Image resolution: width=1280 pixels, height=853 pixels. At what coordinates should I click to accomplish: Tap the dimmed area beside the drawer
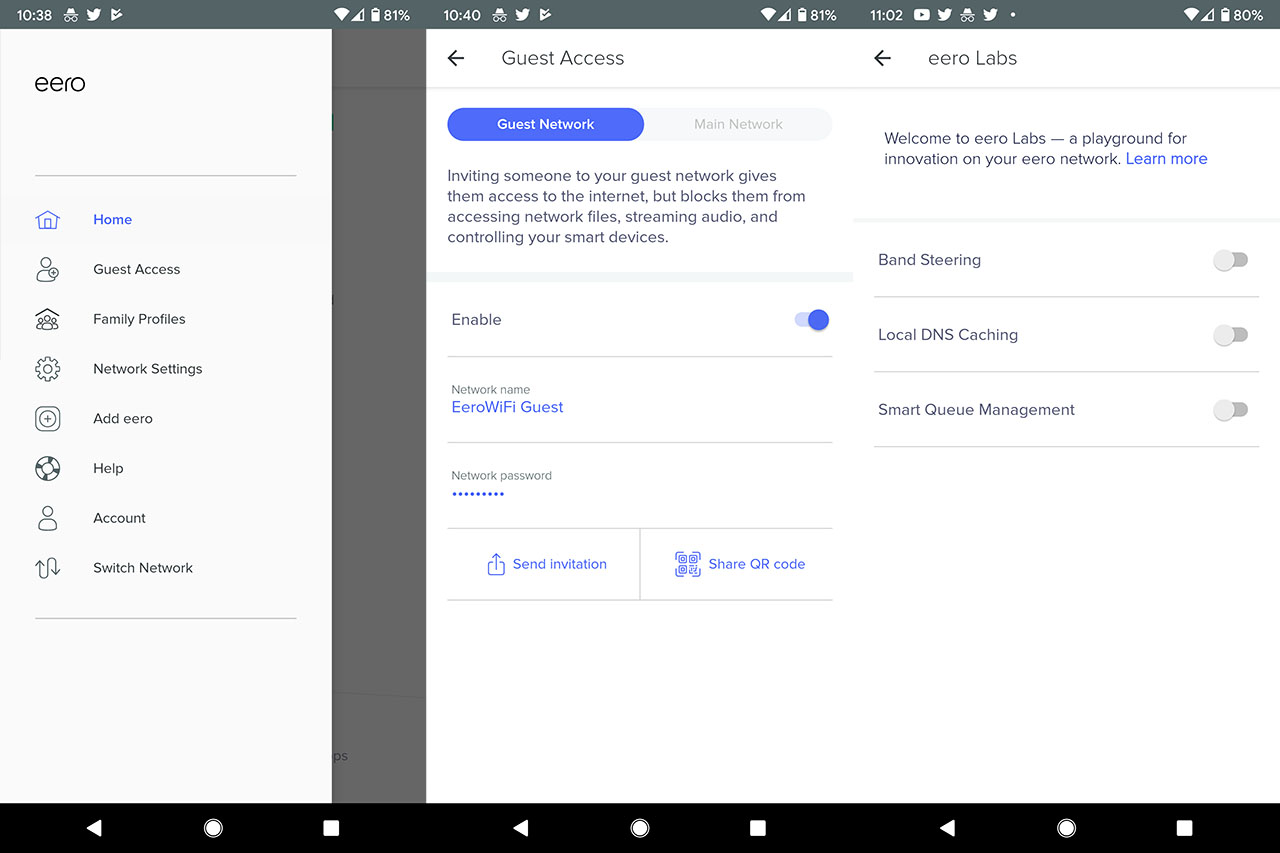379,415
